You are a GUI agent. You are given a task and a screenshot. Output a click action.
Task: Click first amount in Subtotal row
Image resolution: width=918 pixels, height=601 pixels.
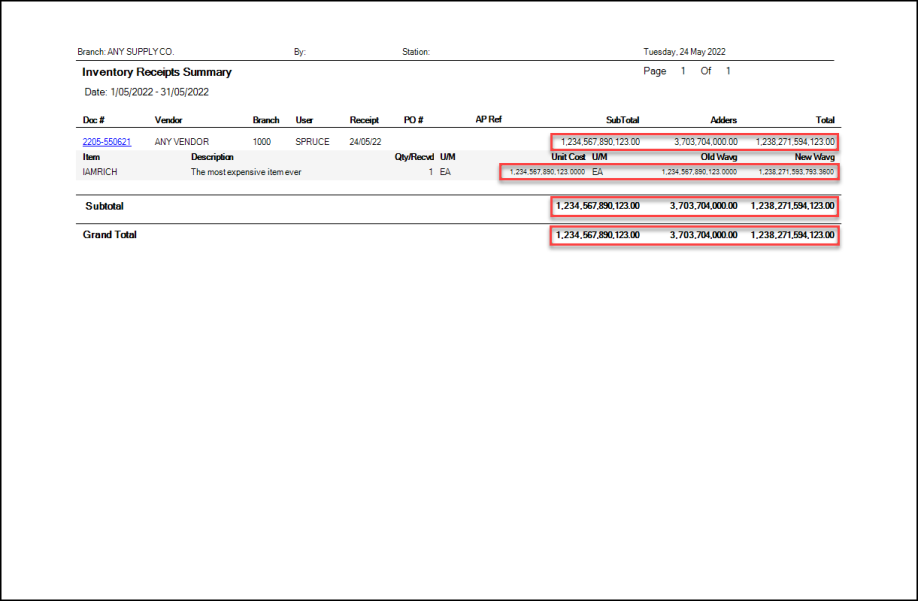tap(598, 206)
